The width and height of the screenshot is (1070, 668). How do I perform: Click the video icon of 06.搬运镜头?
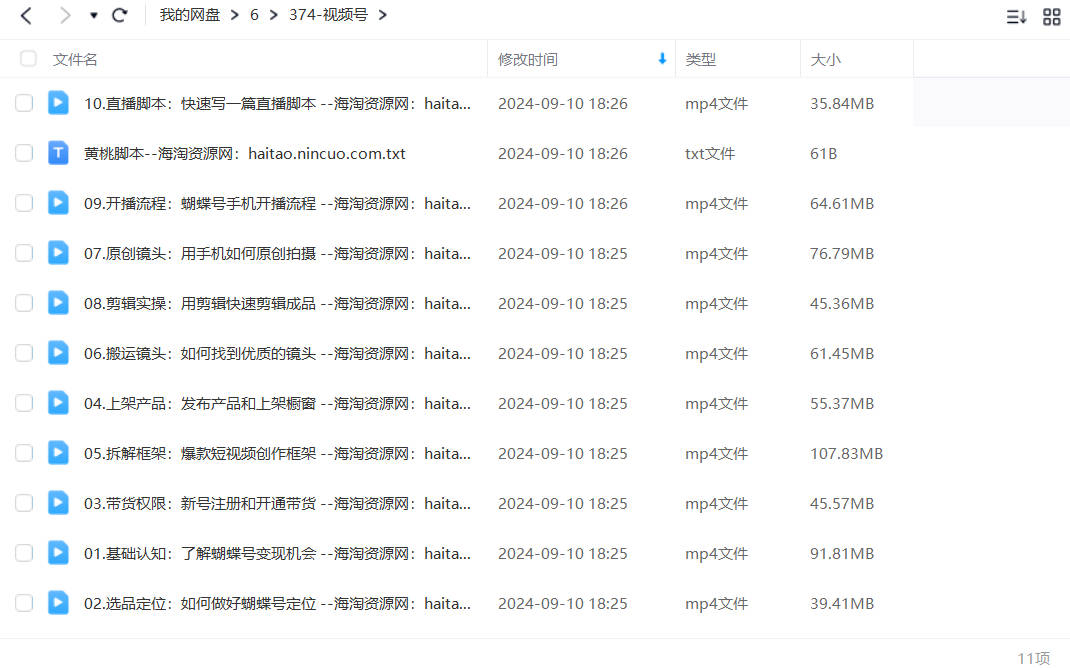point(58,353)
